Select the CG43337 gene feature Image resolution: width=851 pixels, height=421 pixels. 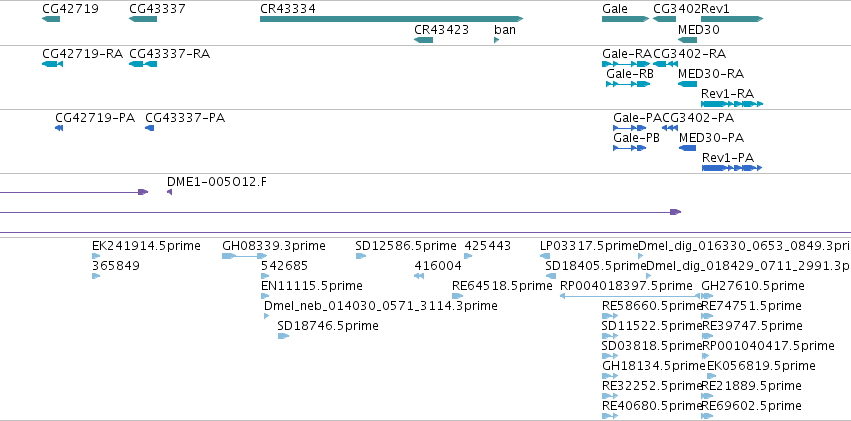(x=143, y=19)
